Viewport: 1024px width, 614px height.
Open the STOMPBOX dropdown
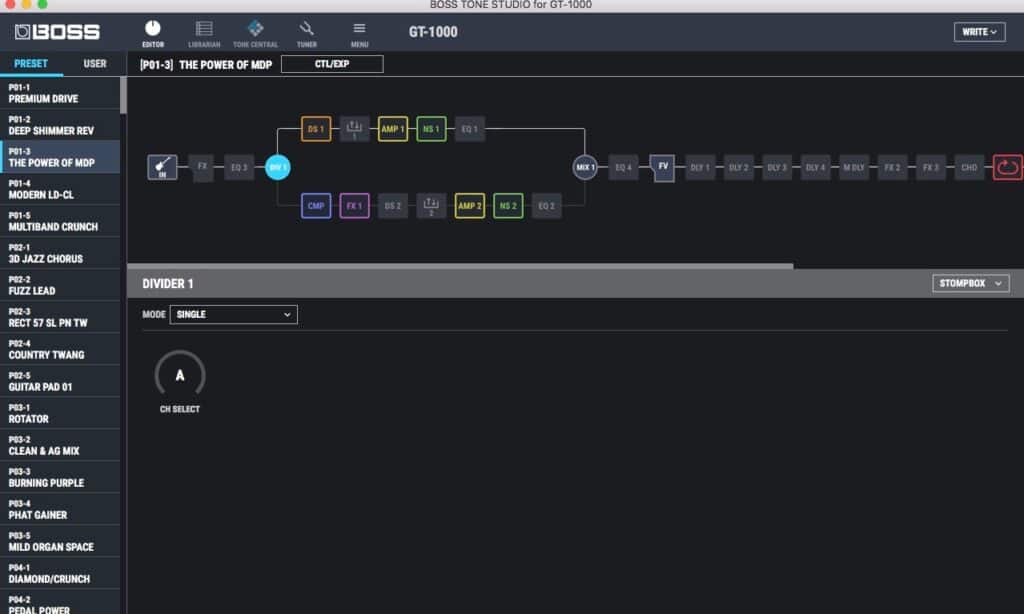970,283
